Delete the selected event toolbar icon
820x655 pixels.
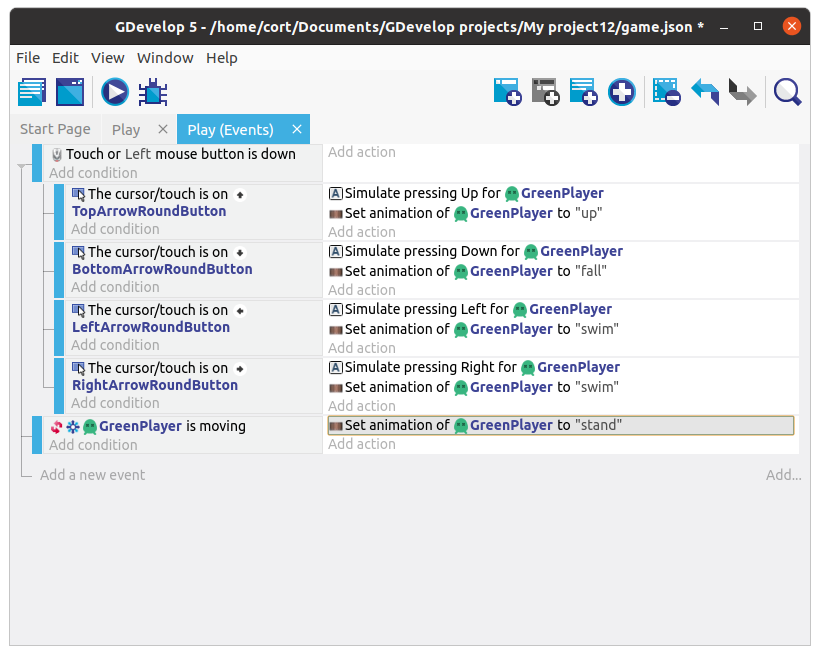pos(667,92)
